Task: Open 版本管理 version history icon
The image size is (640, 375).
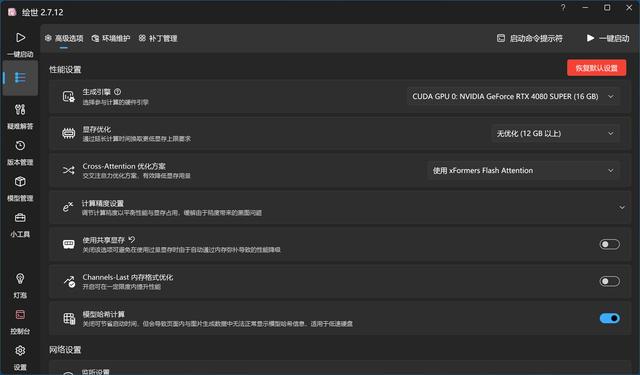Action: (x=20, y=146)
